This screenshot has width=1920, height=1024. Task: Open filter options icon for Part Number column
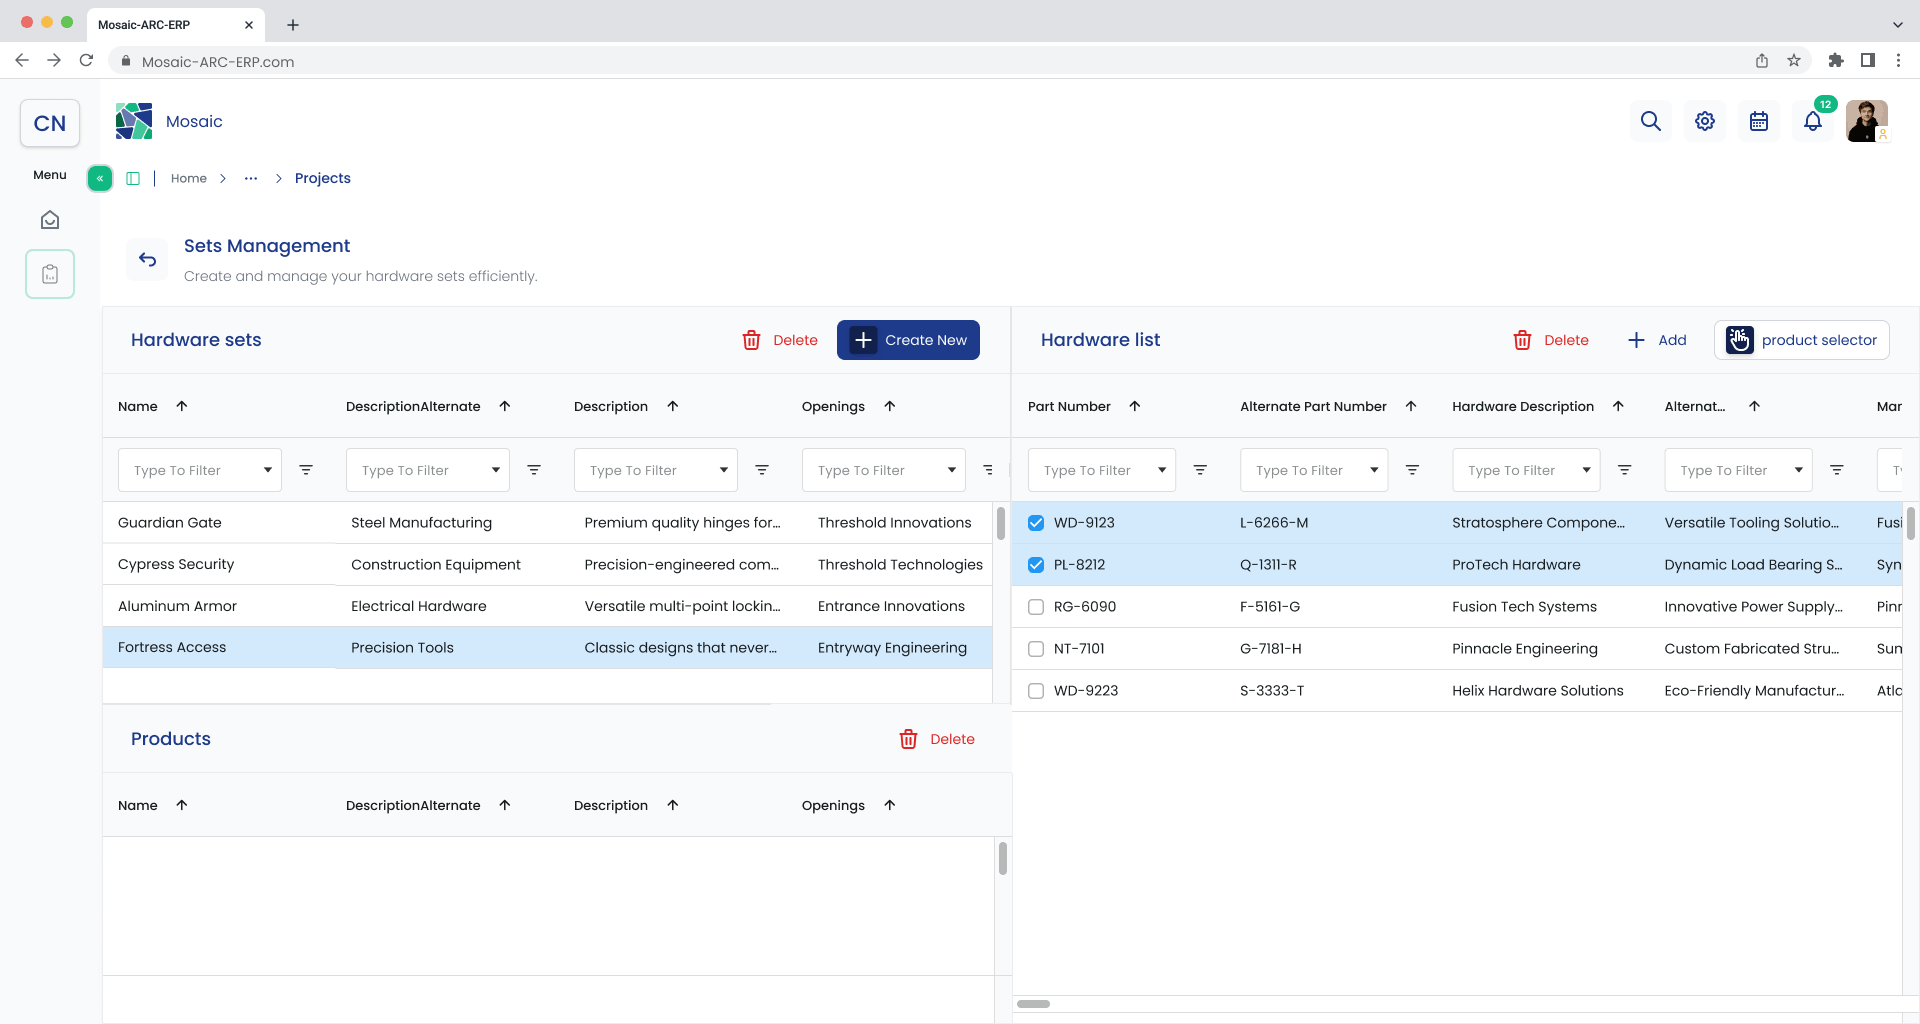[1200, 470]
